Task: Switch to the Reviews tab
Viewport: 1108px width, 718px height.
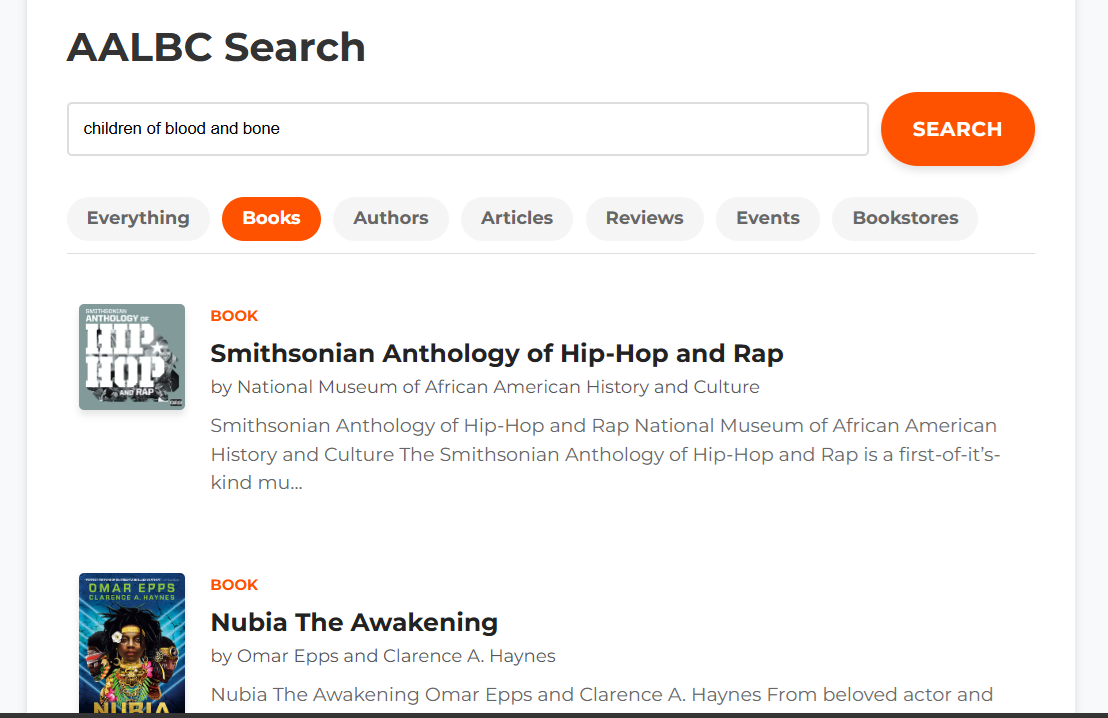Action: coord(644,218)
